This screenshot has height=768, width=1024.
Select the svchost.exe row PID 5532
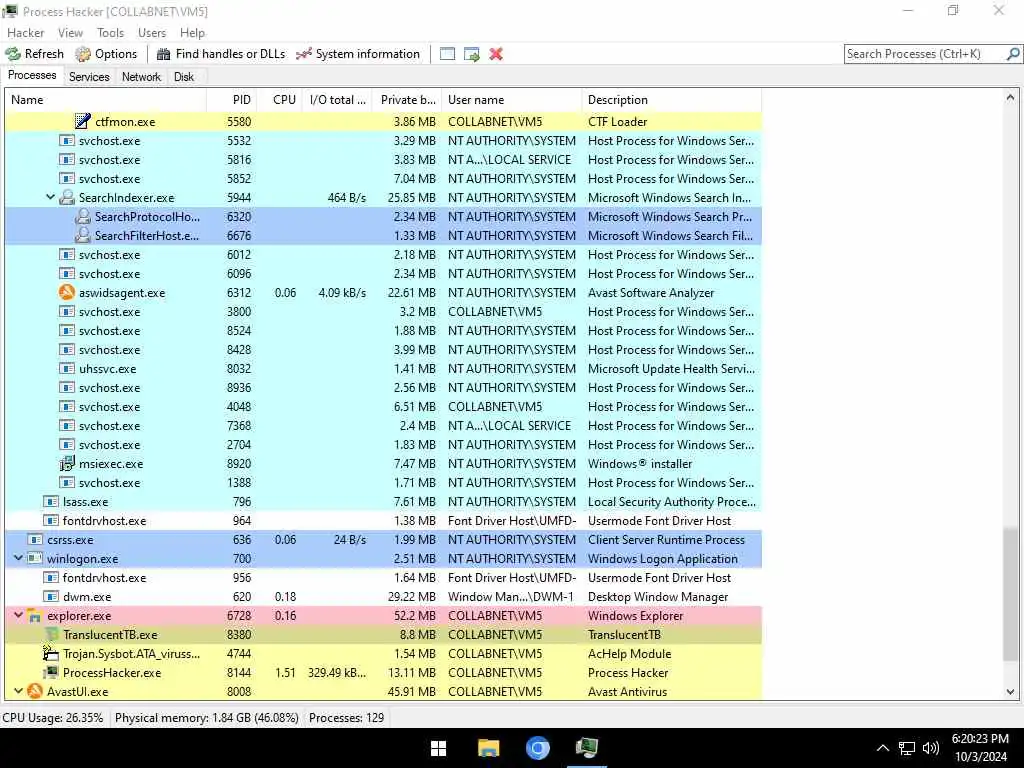click(383, 140)
